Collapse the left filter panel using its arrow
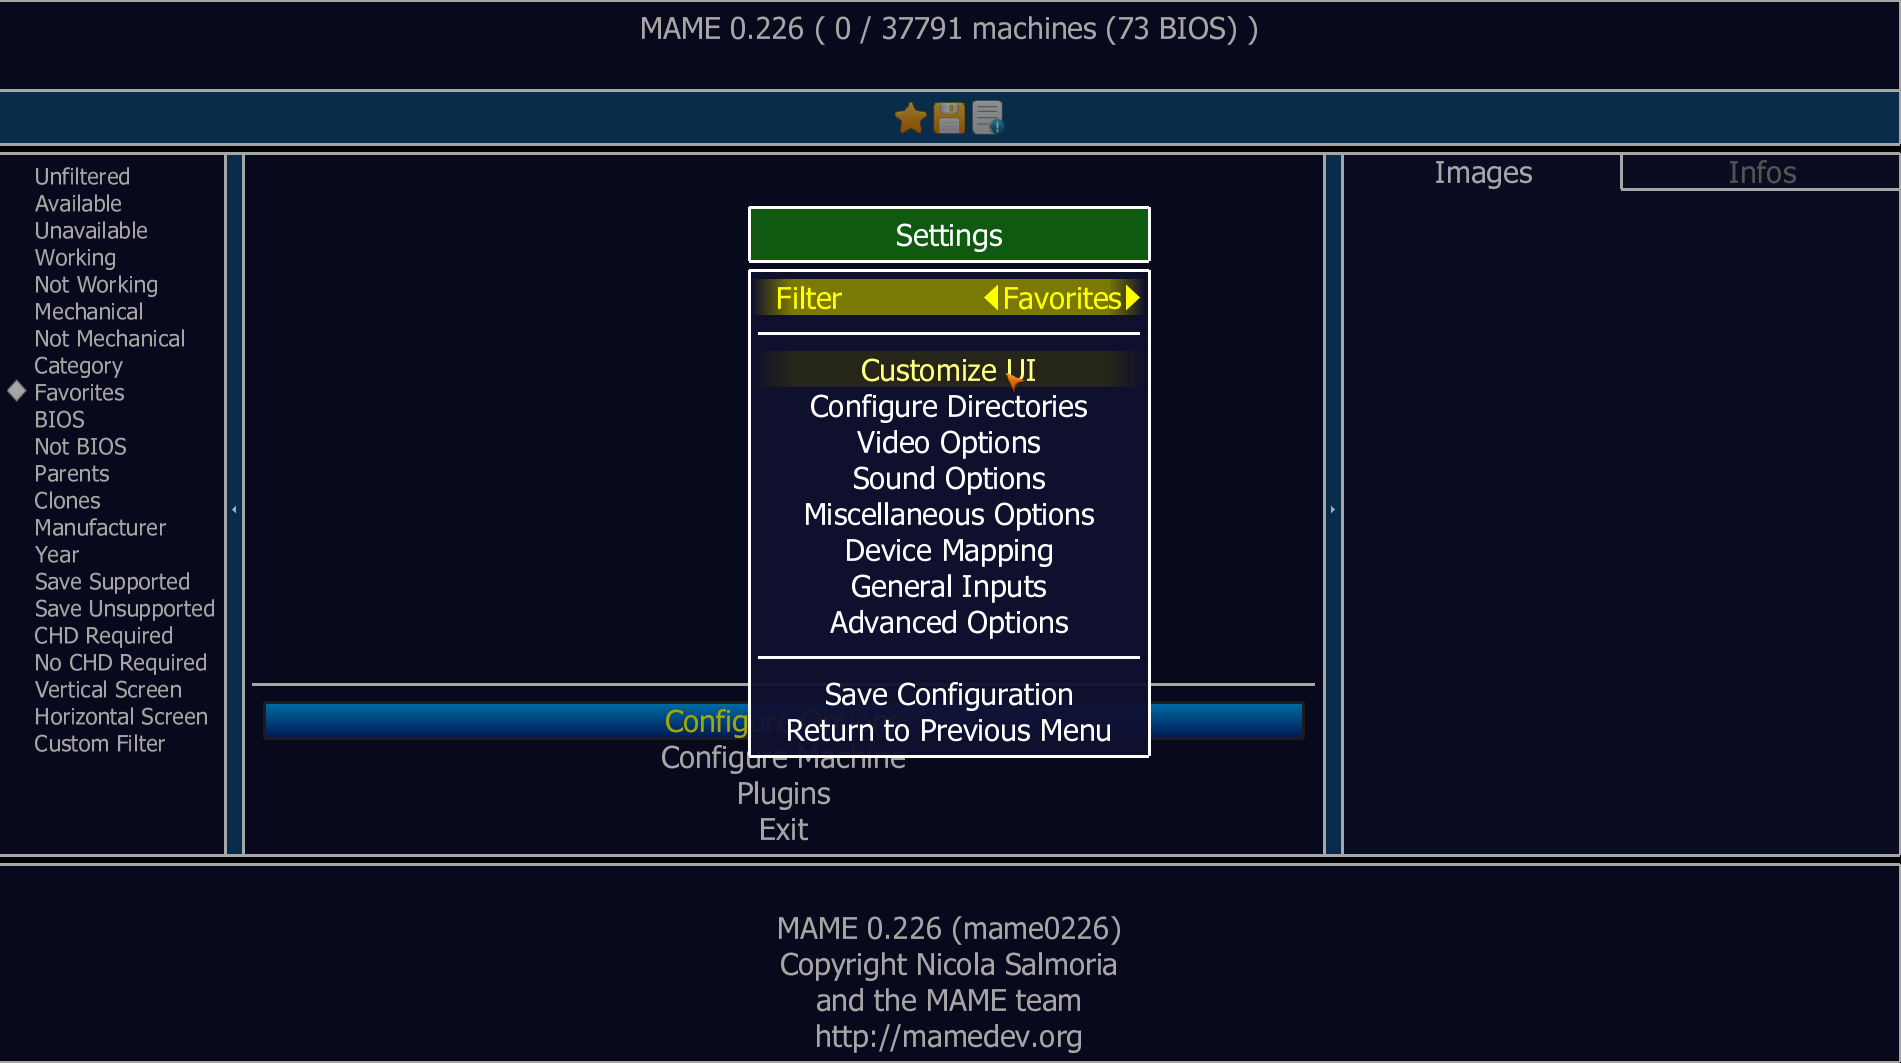The height and width of the screenshot is (1063, 1901). tap(234, 510)
